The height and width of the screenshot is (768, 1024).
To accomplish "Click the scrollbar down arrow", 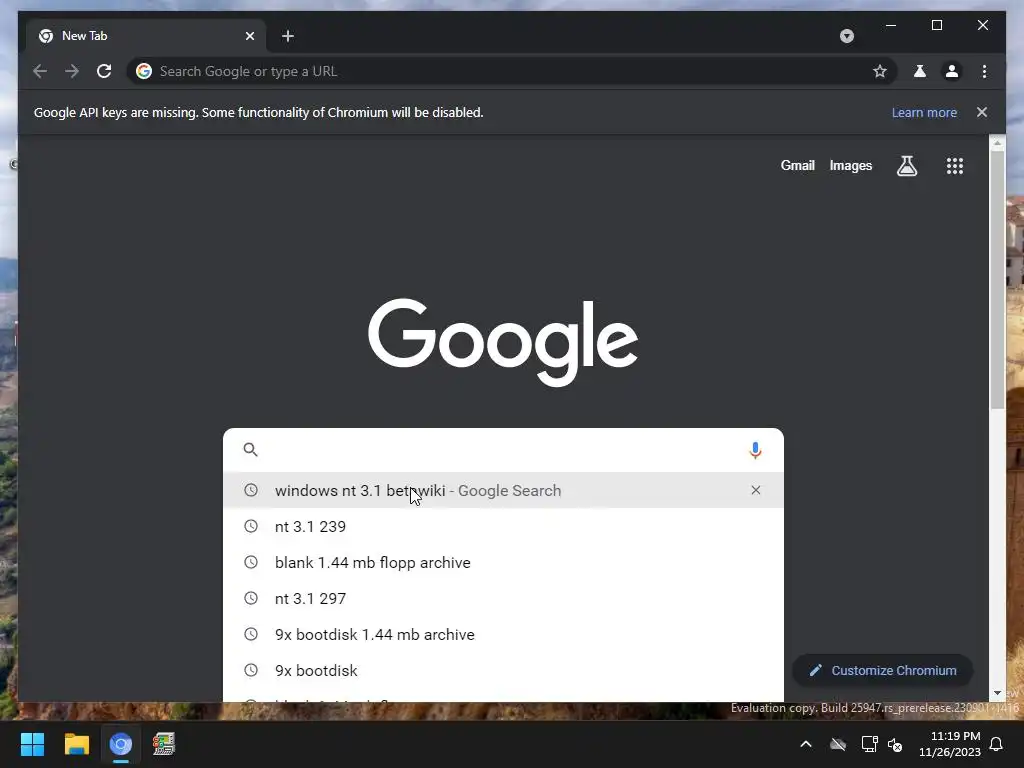I will click(997, 693).
